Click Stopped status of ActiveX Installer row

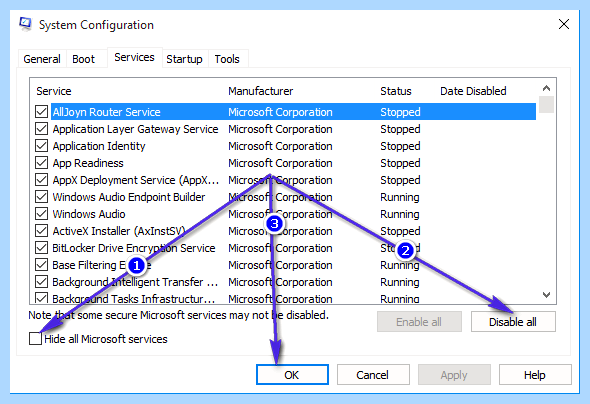point(400,231)
